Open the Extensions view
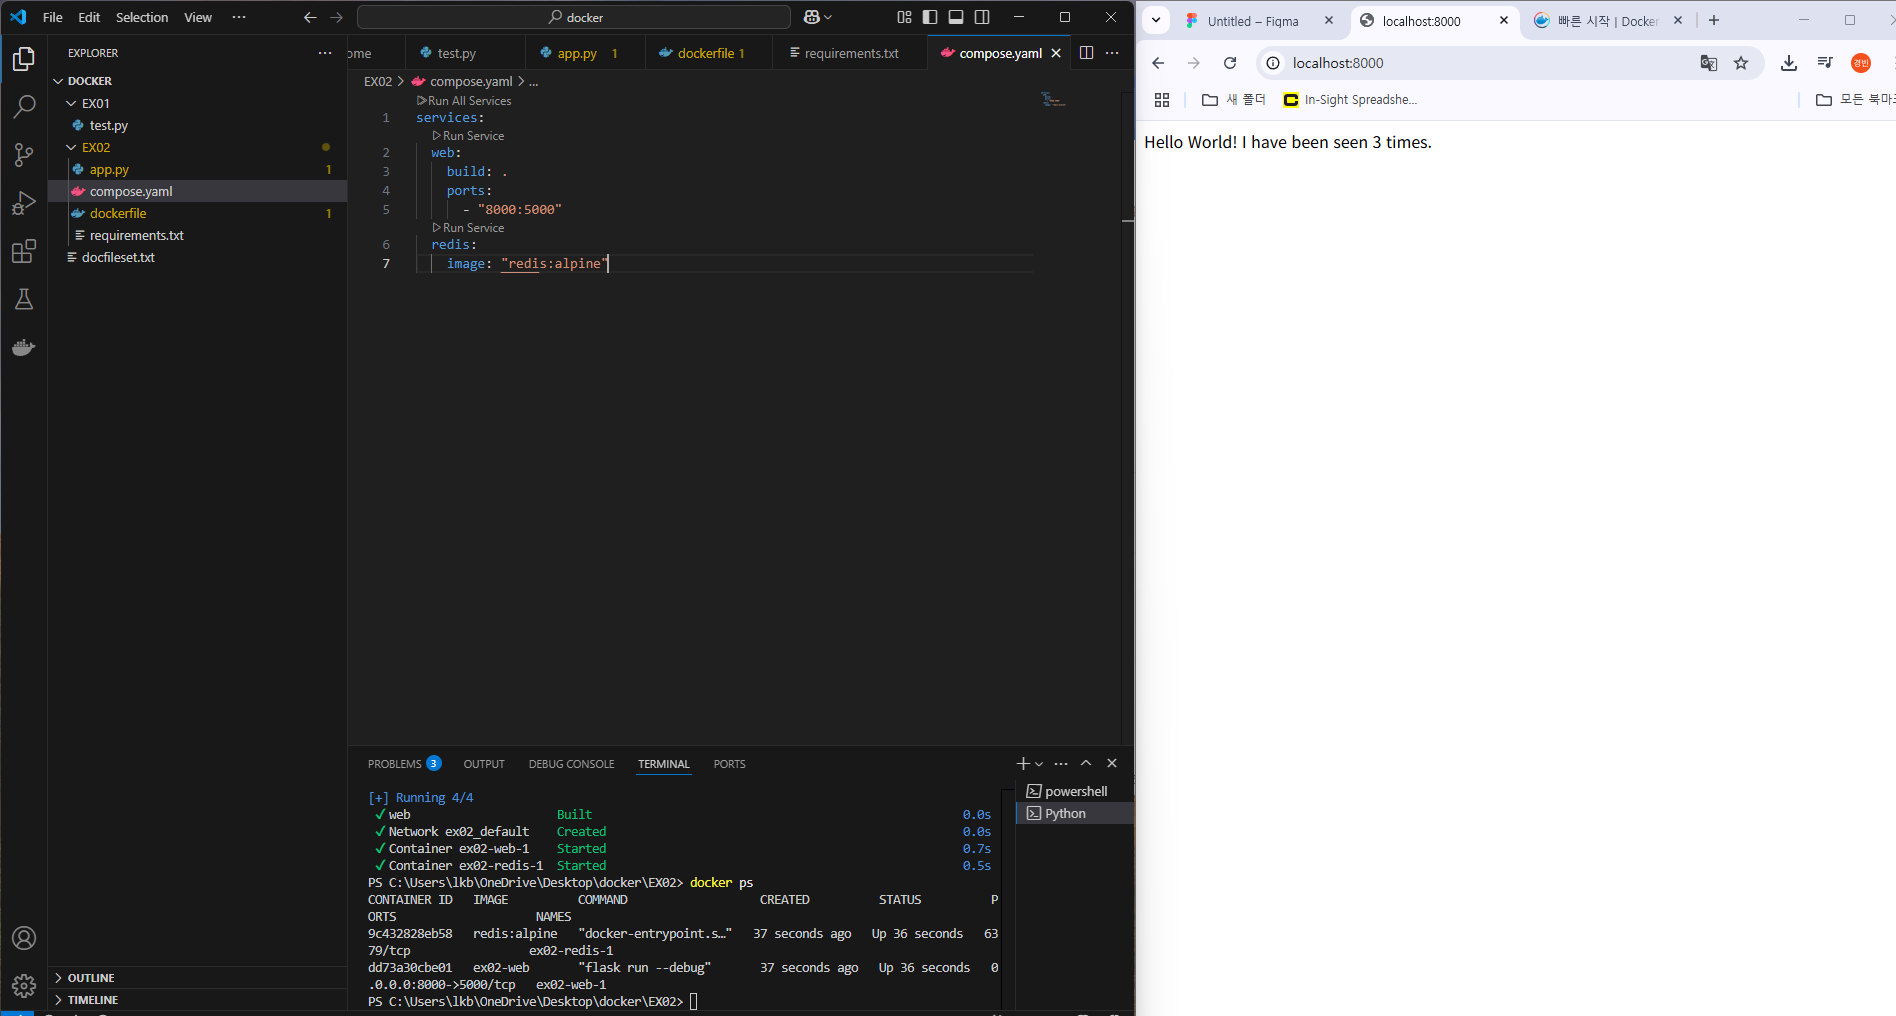The image size is (1896, 1016). 24,251
